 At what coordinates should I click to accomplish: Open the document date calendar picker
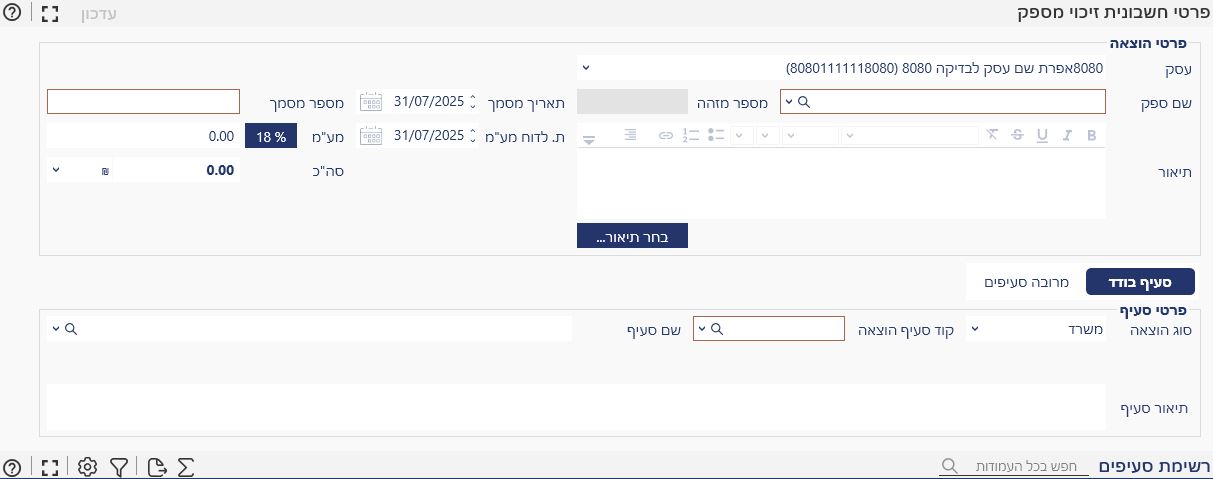click(x=371, y=102)
